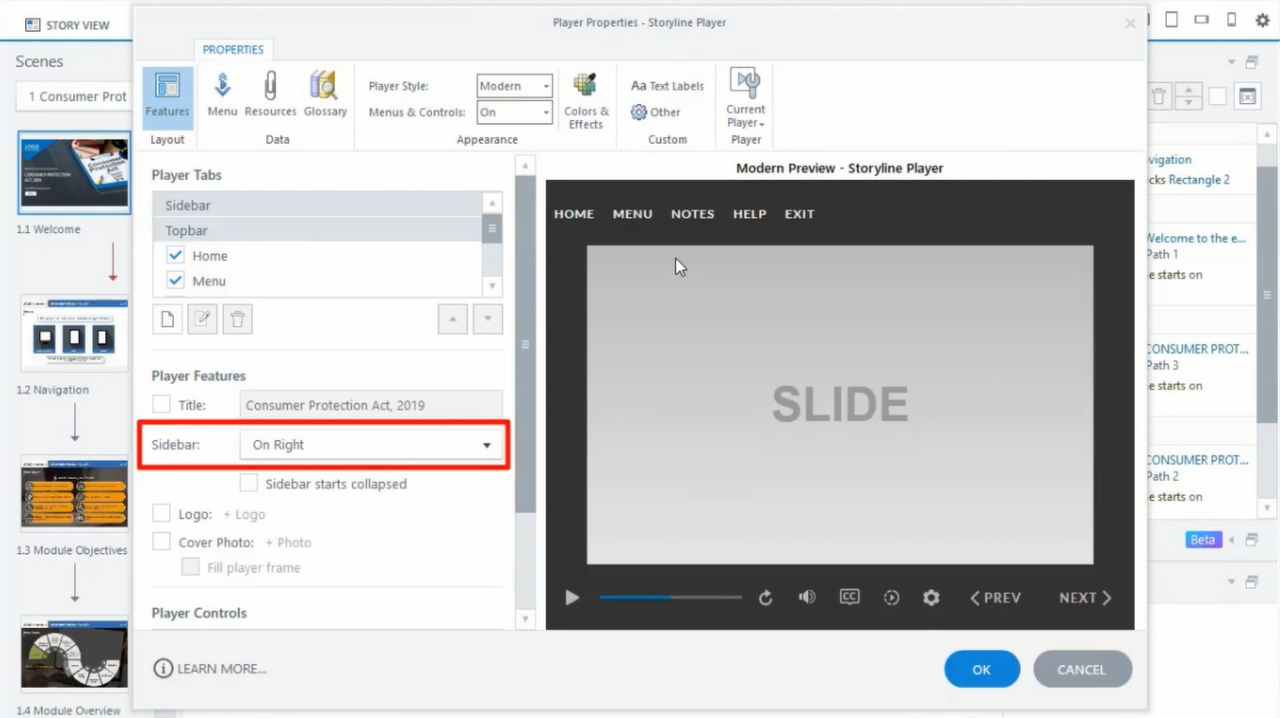
Task: Select the Properties ribbon tab
Action: (233, 50)
